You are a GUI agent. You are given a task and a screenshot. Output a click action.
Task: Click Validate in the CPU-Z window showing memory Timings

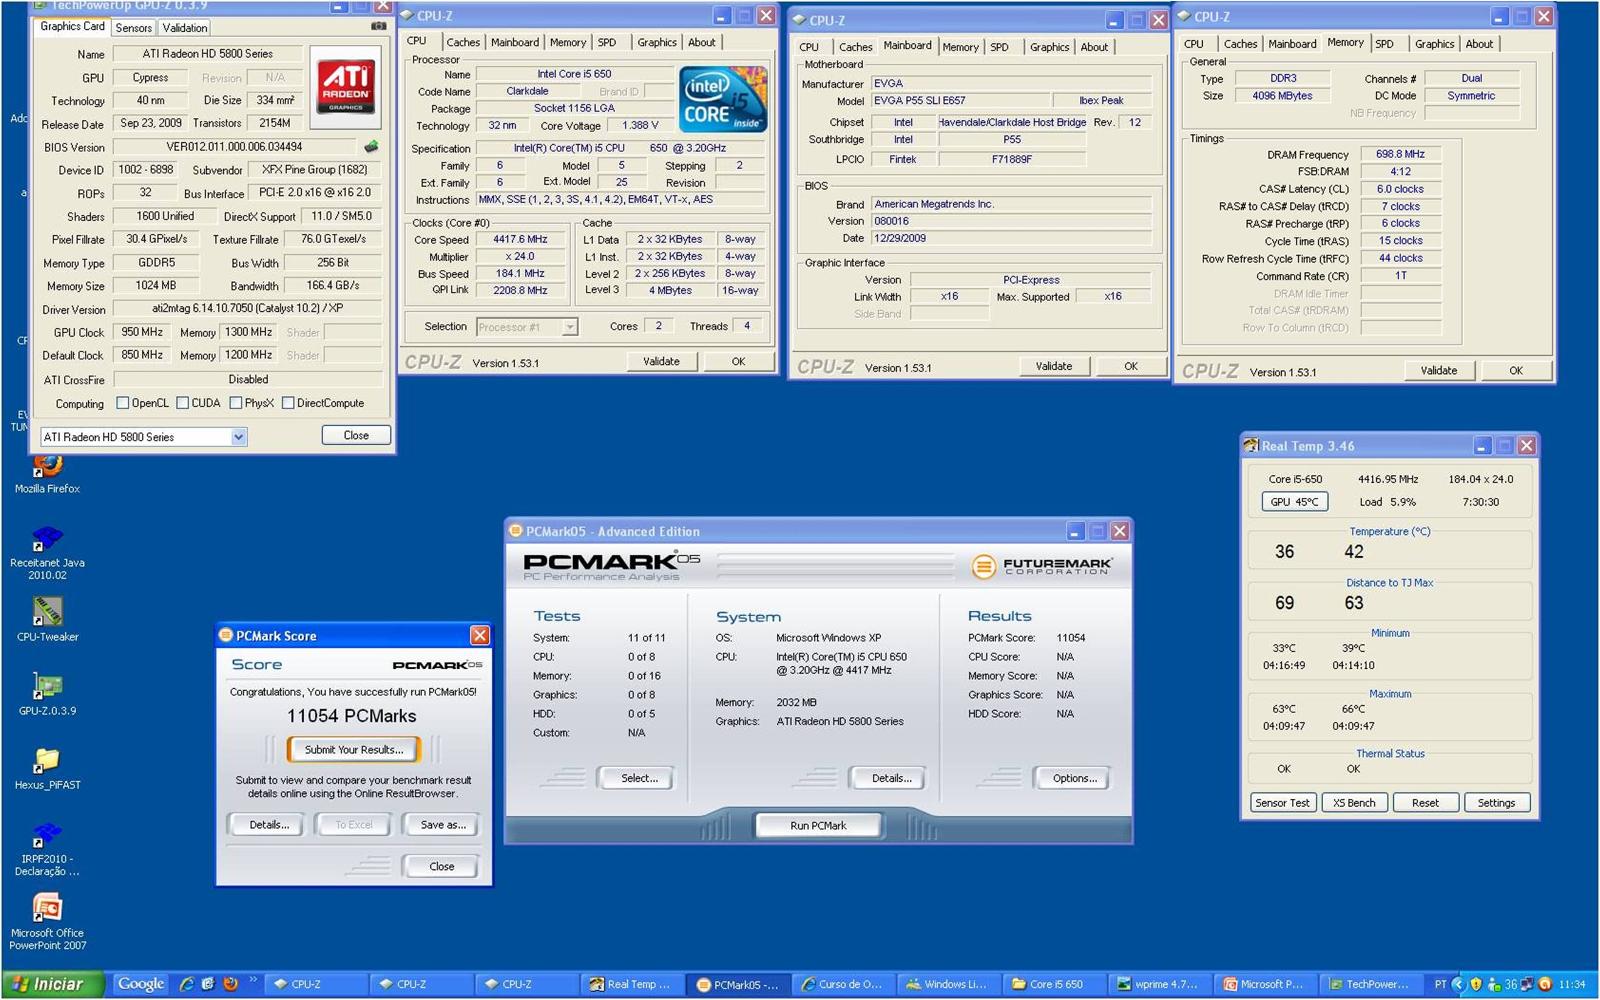pos(1439,370)
